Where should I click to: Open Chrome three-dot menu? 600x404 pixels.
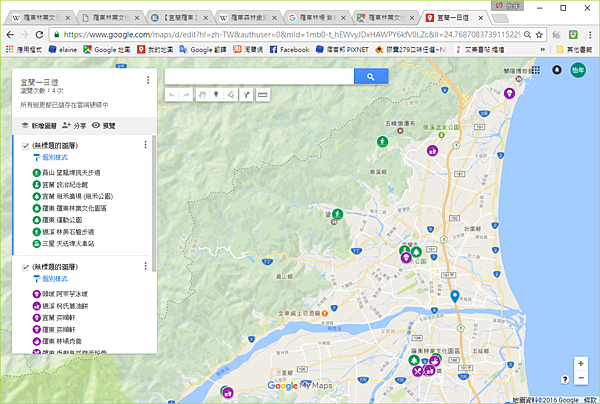[x=590, y=35]
